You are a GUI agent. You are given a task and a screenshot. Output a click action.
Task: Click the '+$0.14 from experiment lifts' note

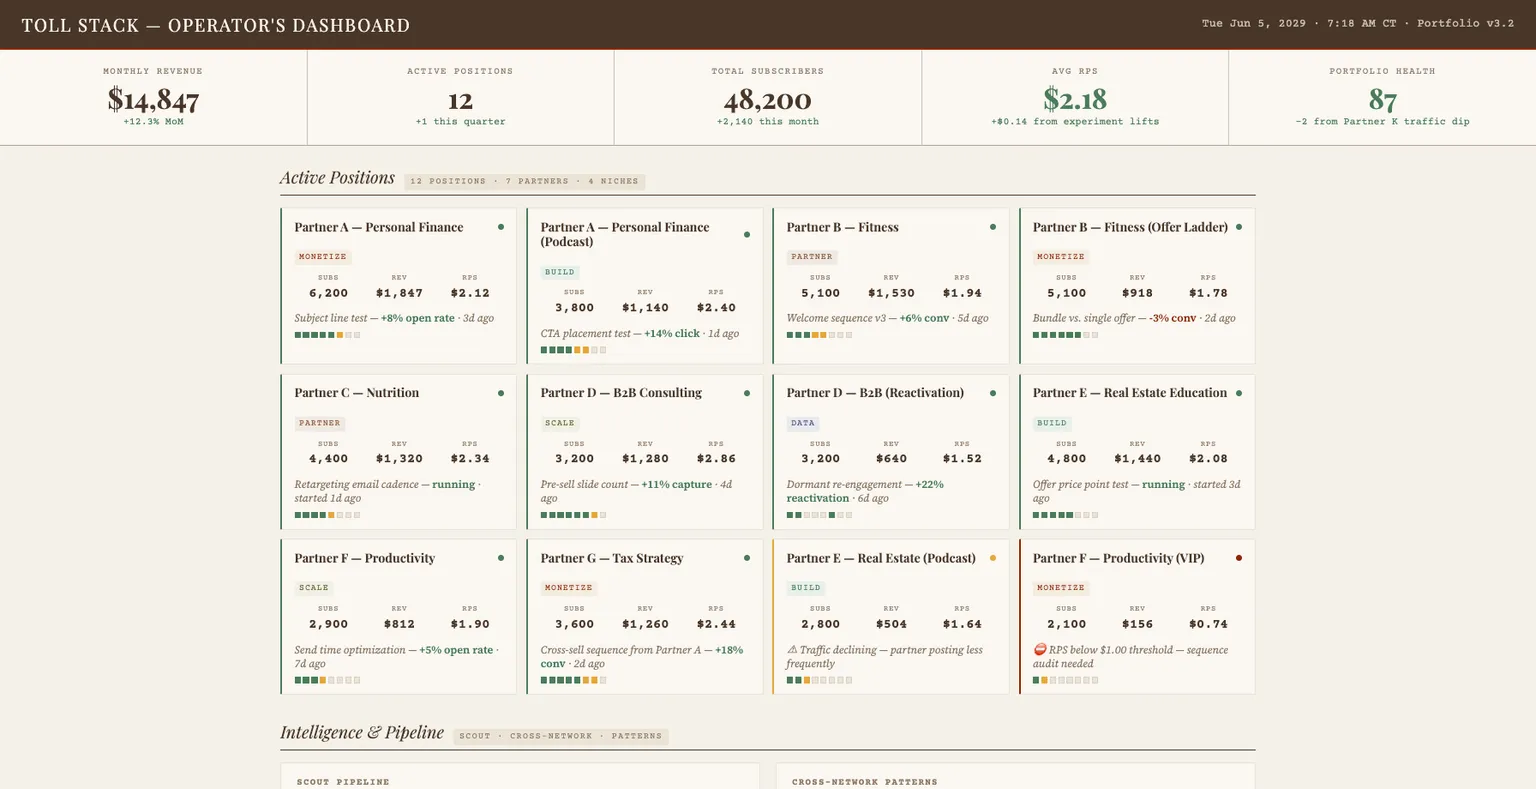[x=1075, y=122]
